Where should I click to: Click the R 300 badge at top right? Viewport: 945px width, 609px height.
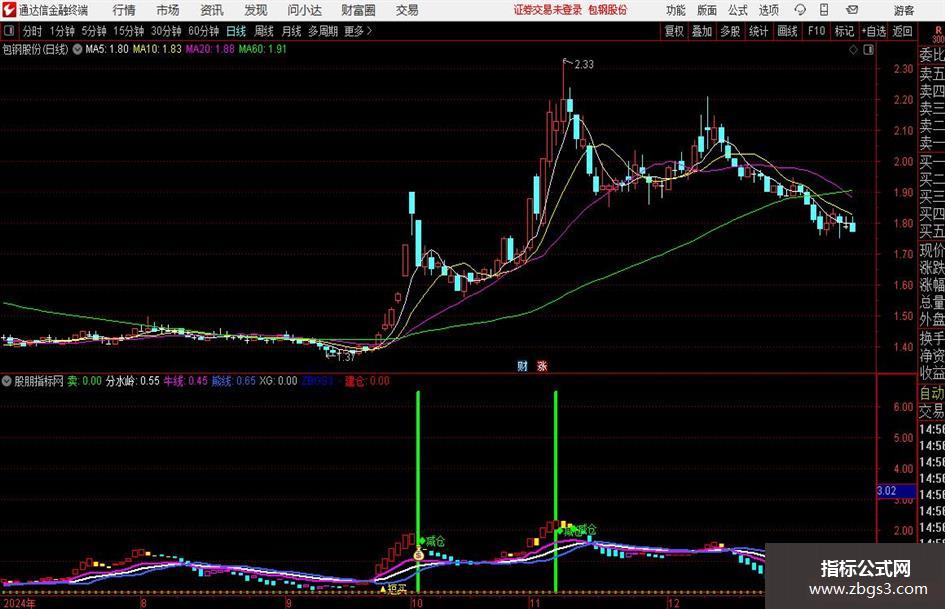(938, 35)
